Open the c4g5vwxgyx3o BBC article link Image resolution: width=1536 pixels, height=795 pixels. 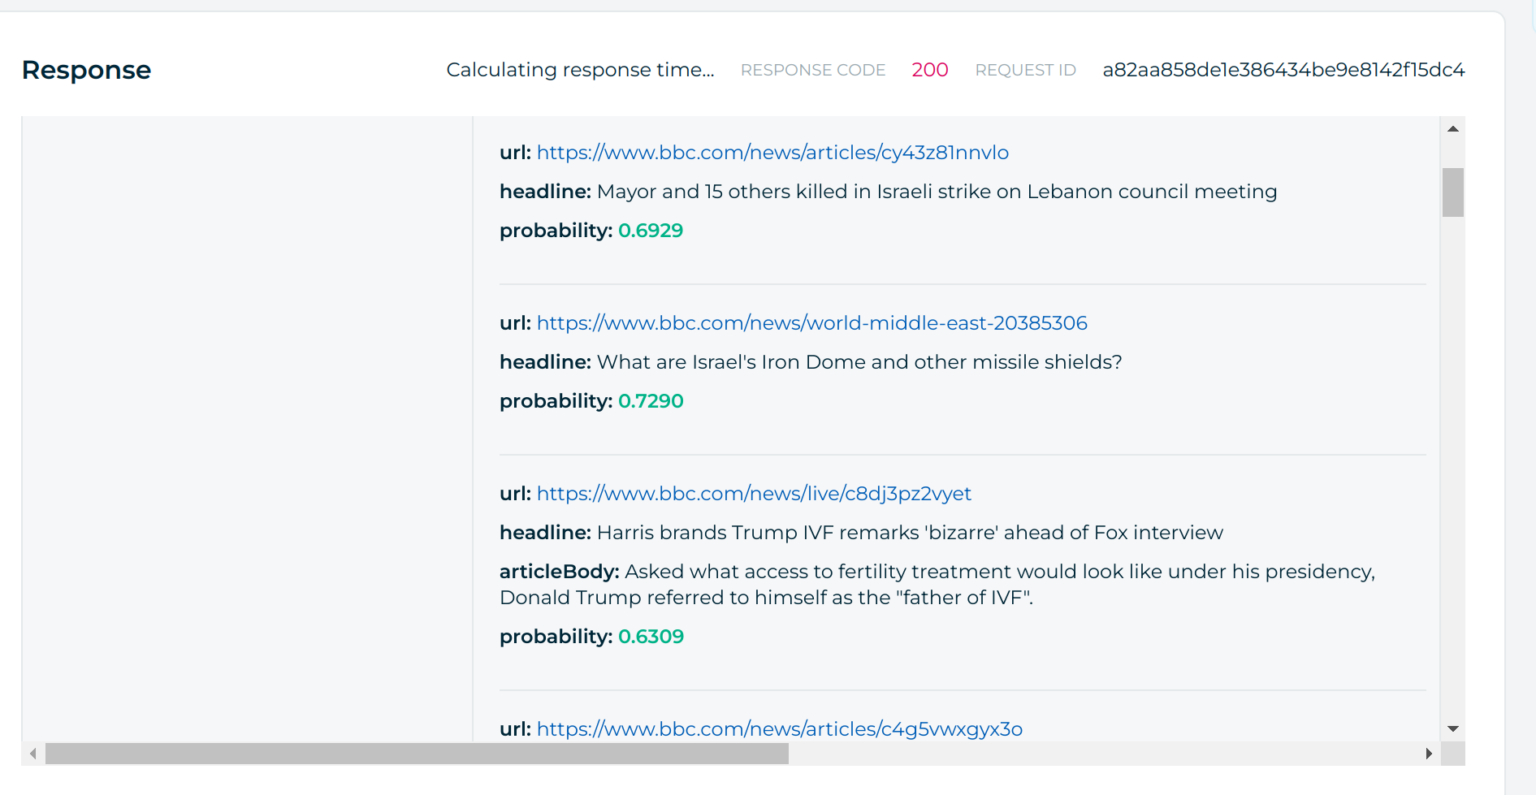780,729
